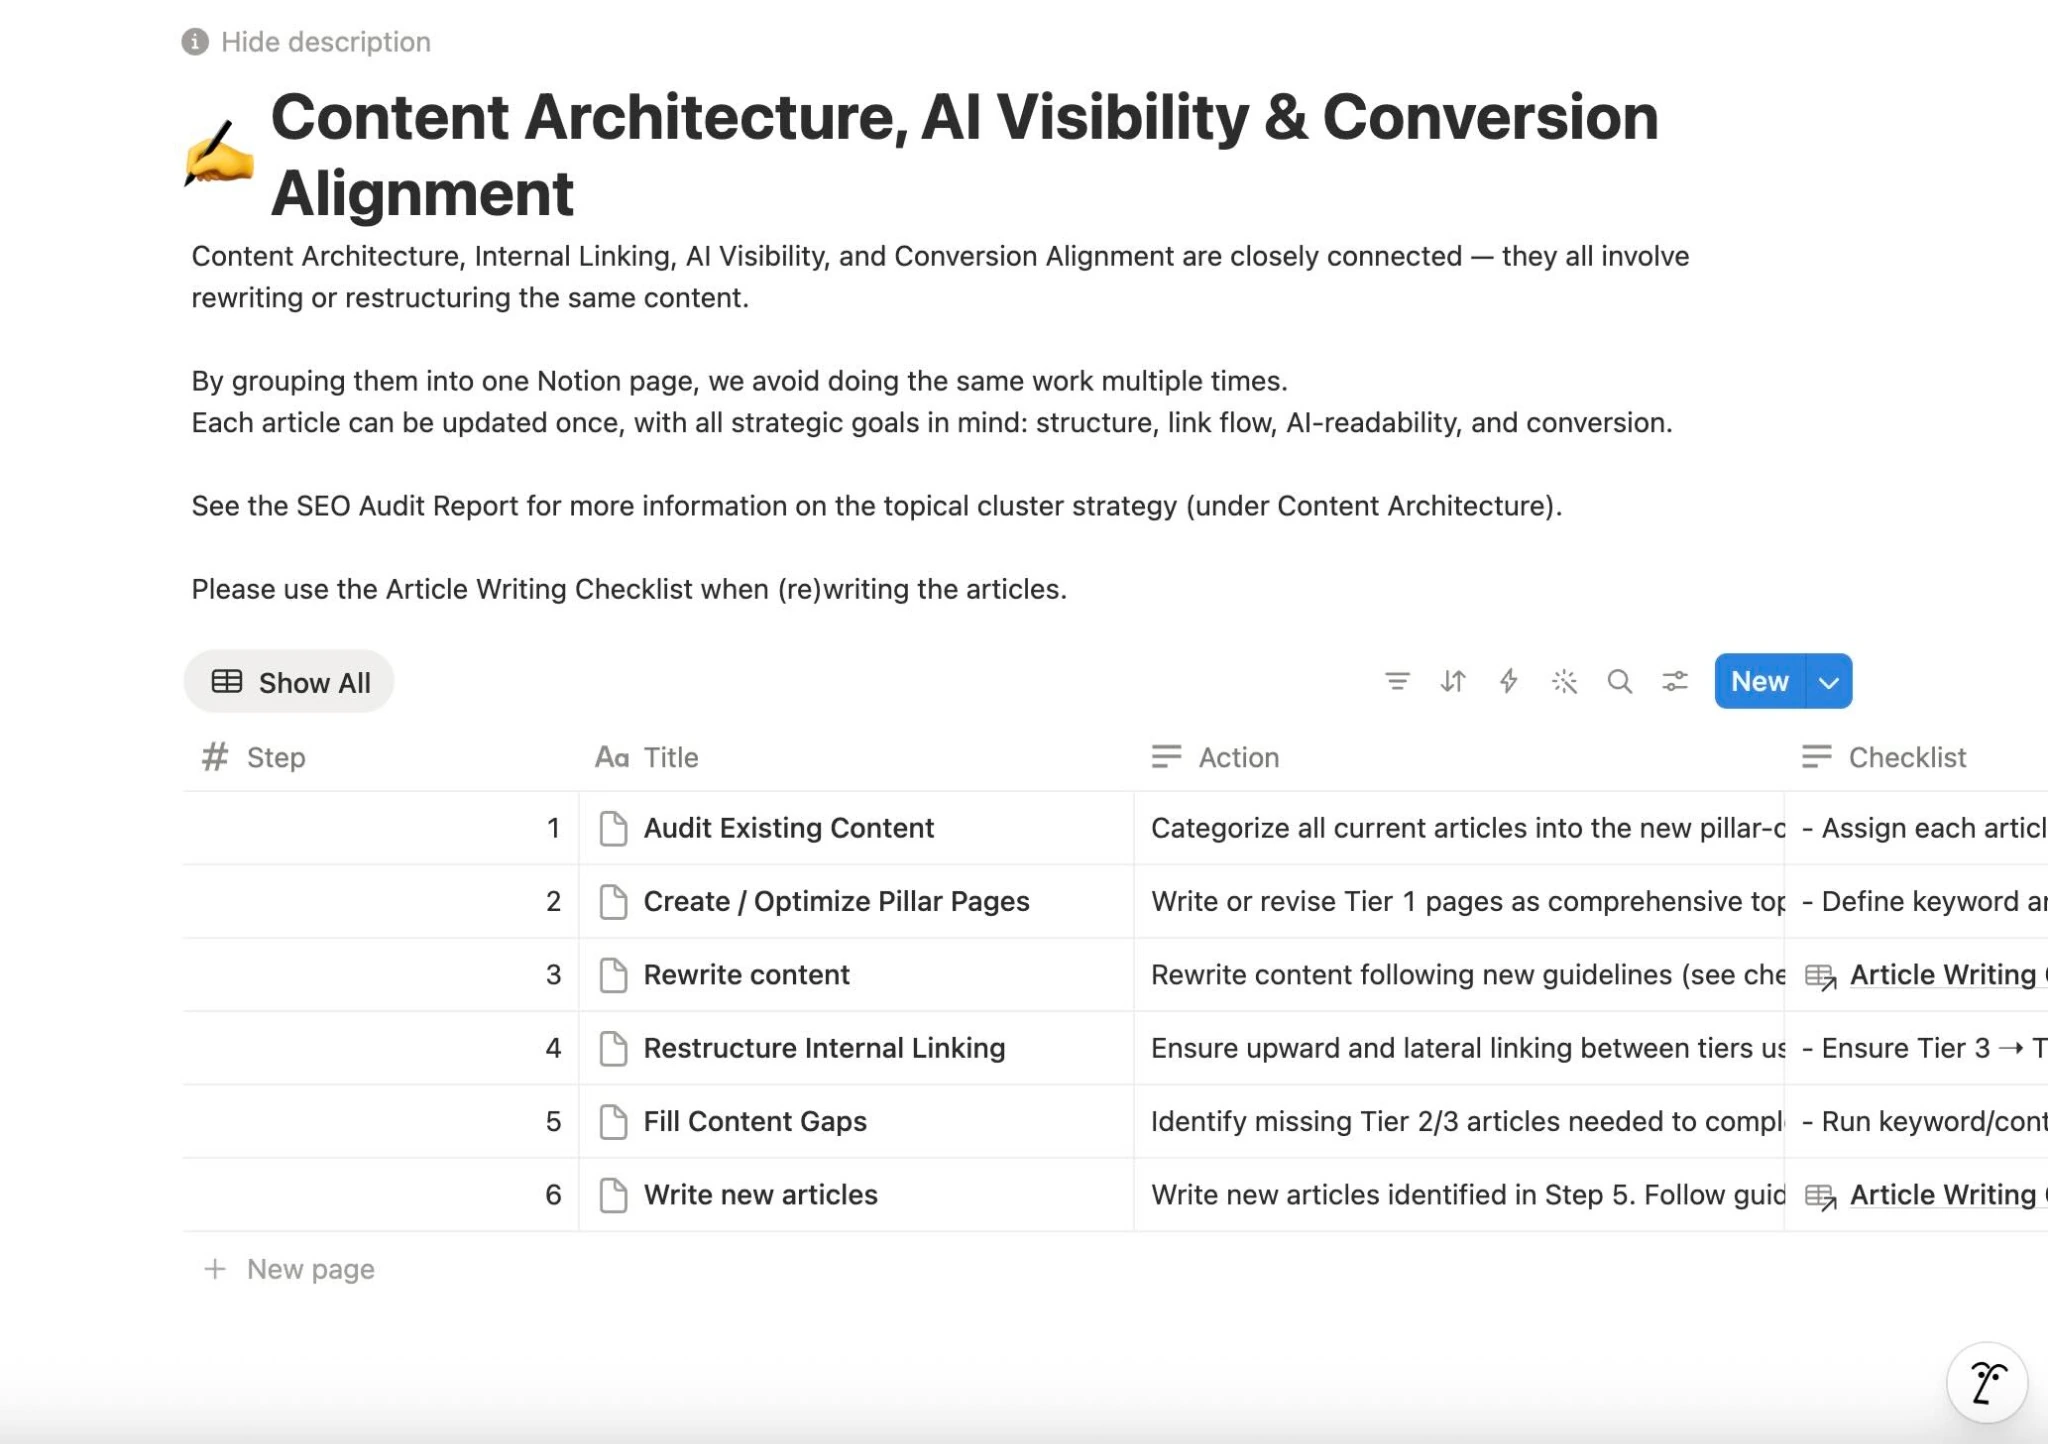This screenshot has height=1444, width=2048.
Task: Select Action cell 'Categorize all current articles'
Action: (x=1459, y=828)
